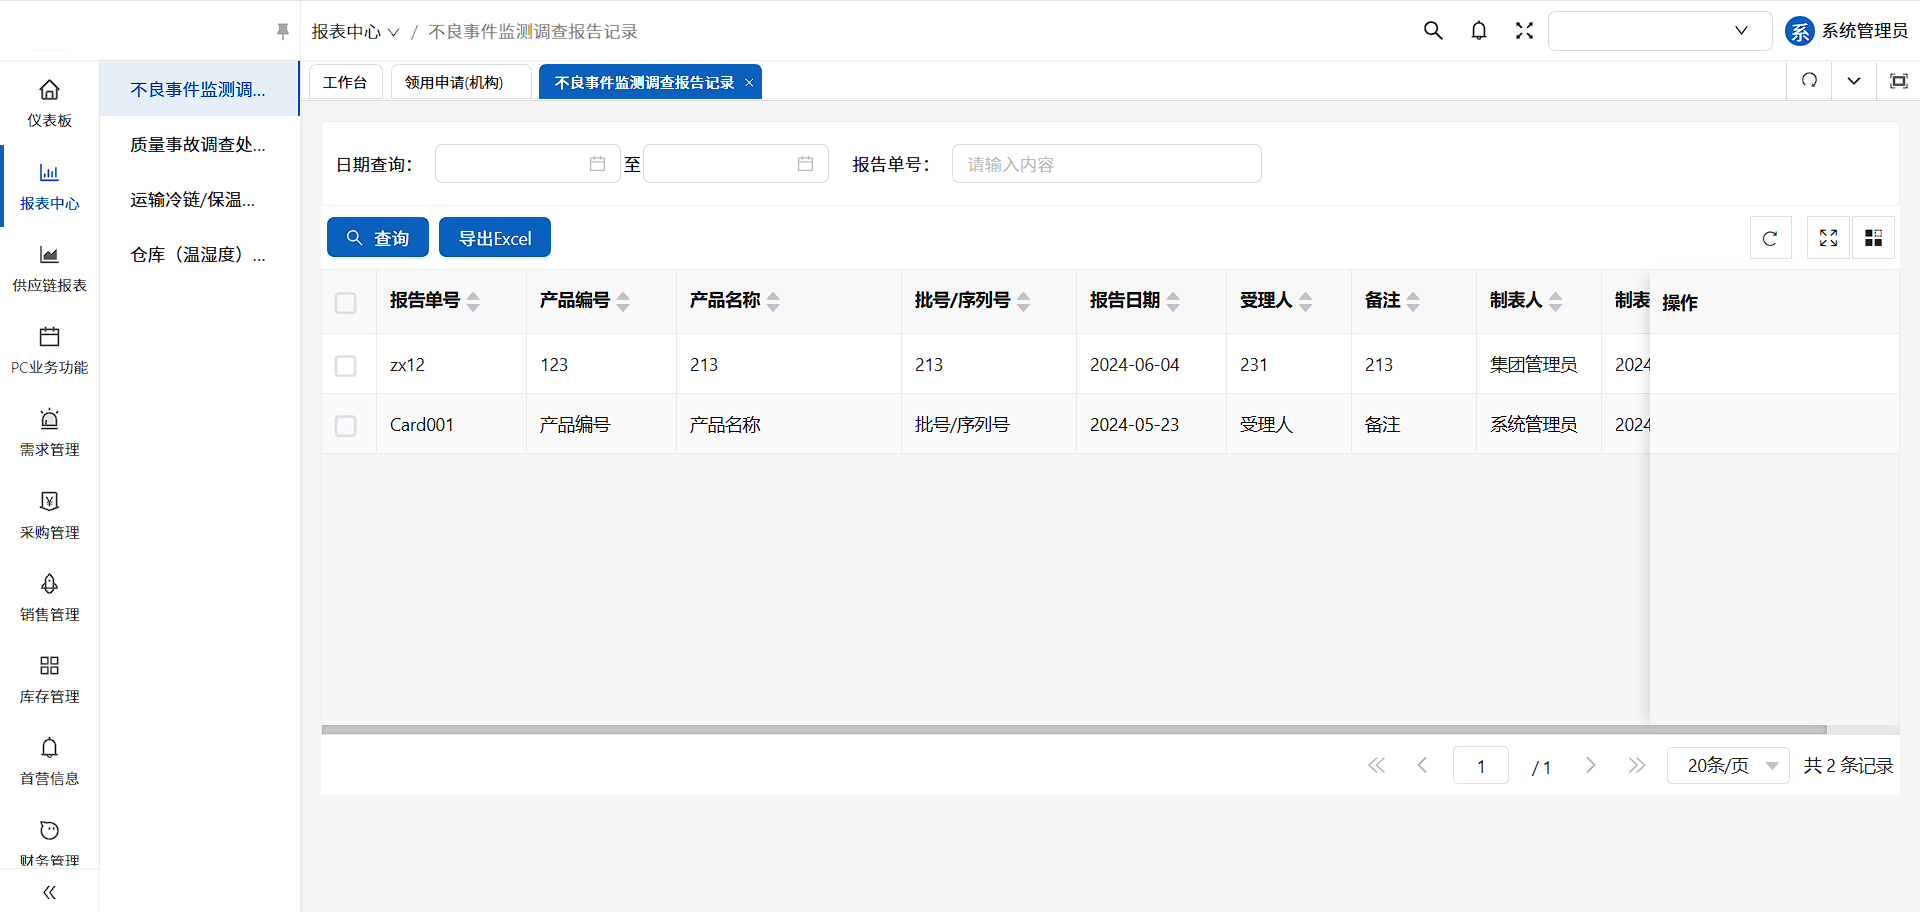Tick the checkbox for row zx12

(346, 366)
